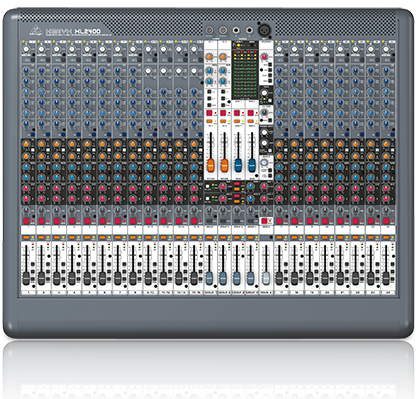The image size is (418, 399).
Task: Click the XLR lamp socket at top
Action: (264, 30)
